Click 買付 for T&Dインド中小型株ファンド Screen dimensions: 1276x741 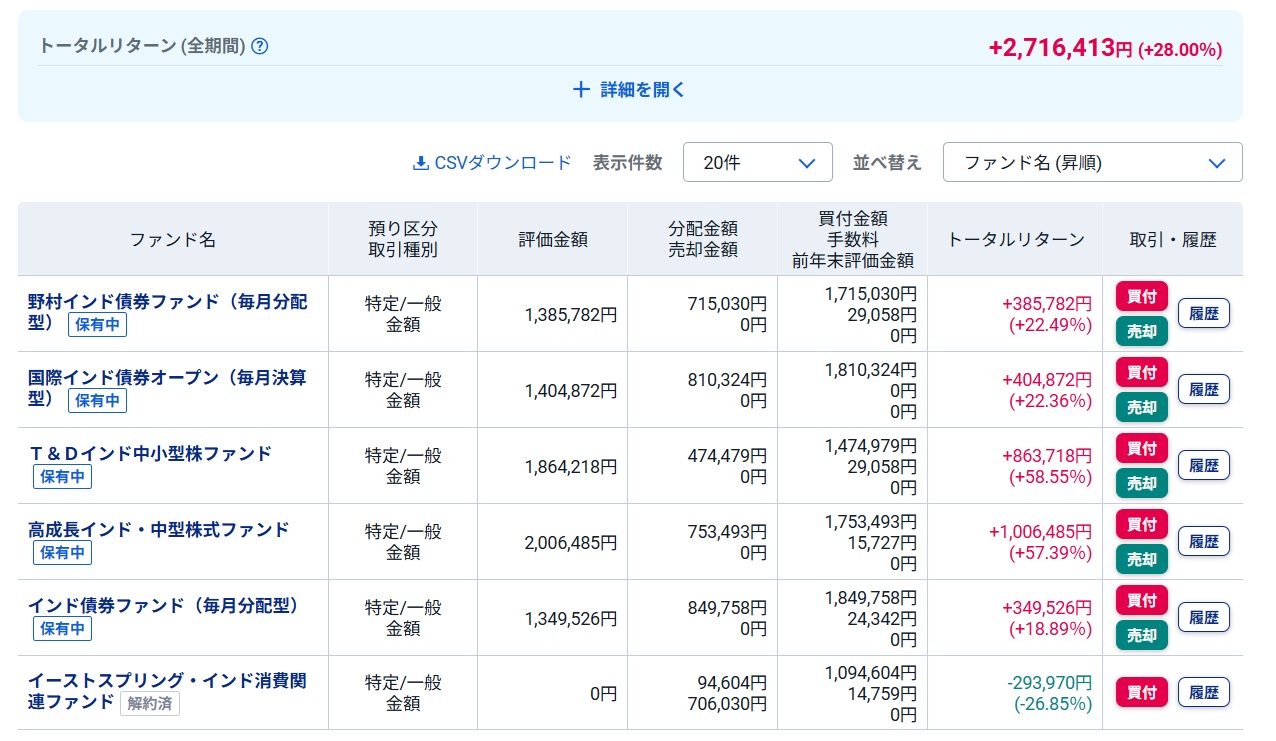tap(1141, 448)
